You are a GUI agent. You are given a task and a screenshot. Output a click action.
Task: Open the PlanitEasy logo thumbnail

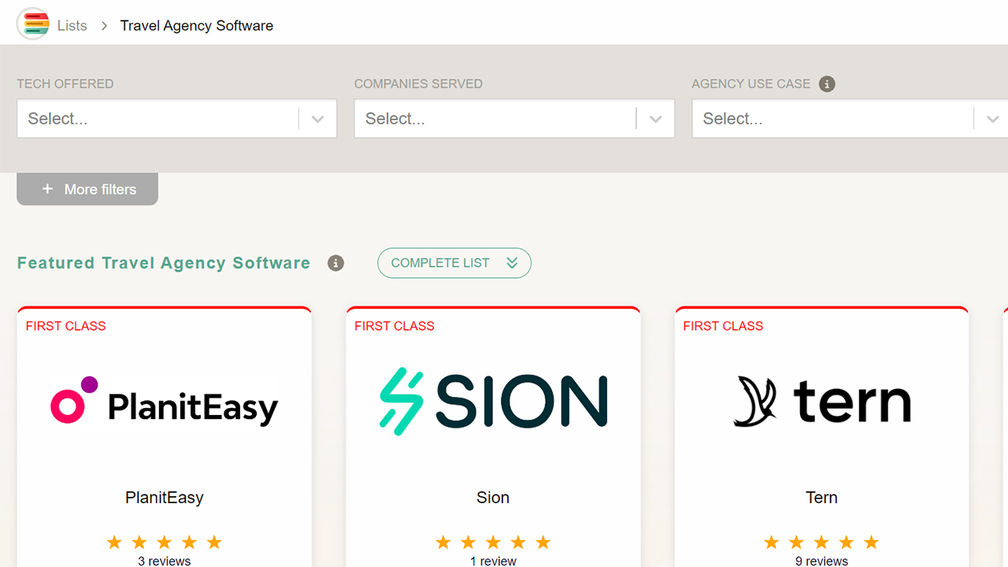point(165,402)
